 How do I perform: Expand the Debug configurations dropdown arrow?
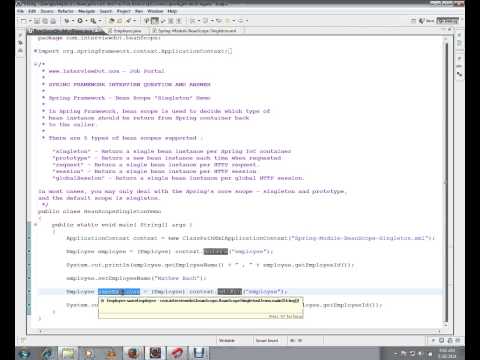(x=73, y=21)
